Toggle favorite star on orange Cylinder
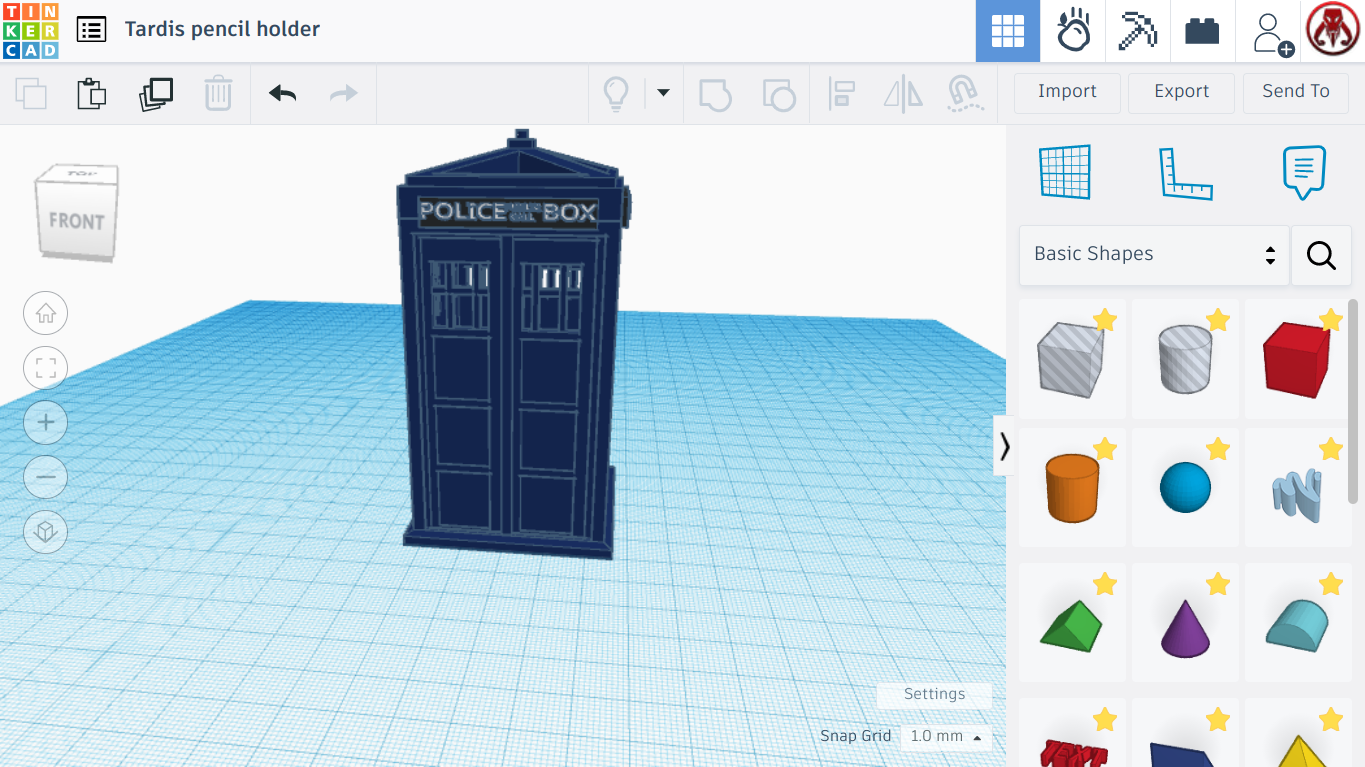 click(1104, 449)
